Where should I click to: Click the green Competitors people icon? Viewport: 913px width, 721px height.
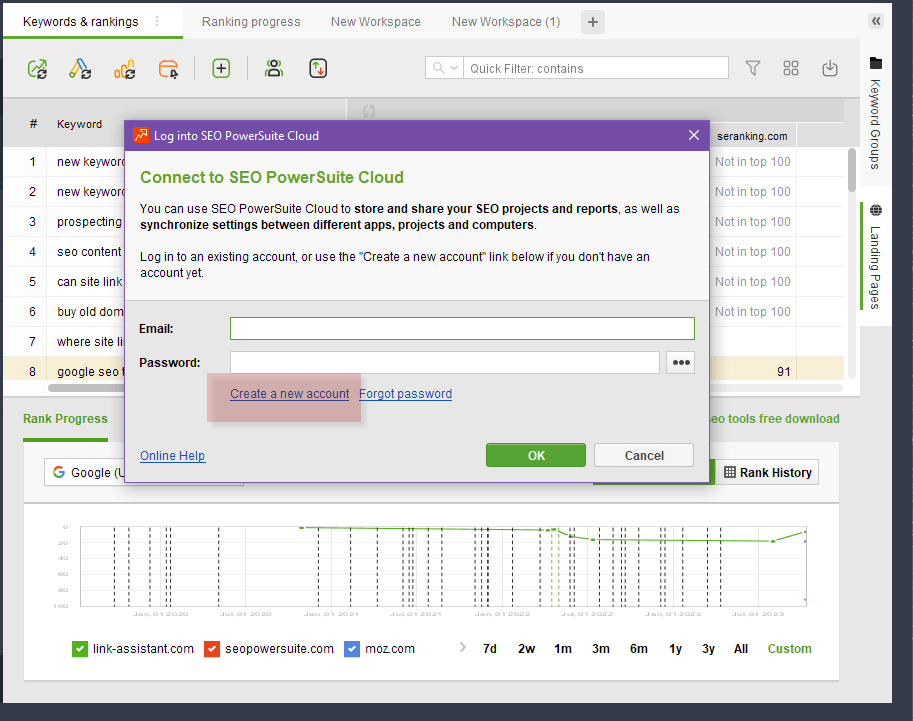(274, 69)
